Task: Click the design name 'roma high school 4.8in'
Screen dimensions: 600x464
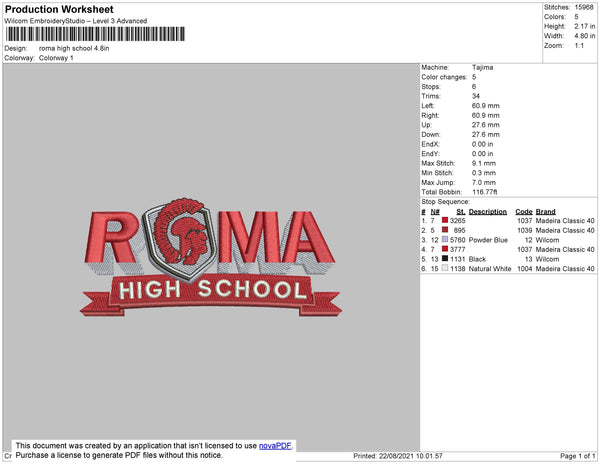Action: click(74, 48)
